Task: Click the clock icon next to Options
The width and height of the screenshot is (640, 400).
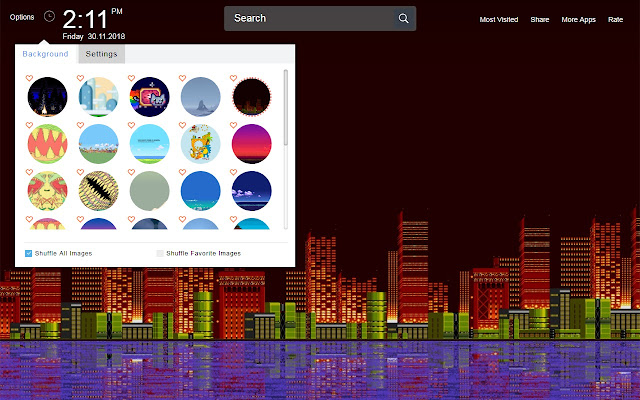Action: (x=49, y=16)
